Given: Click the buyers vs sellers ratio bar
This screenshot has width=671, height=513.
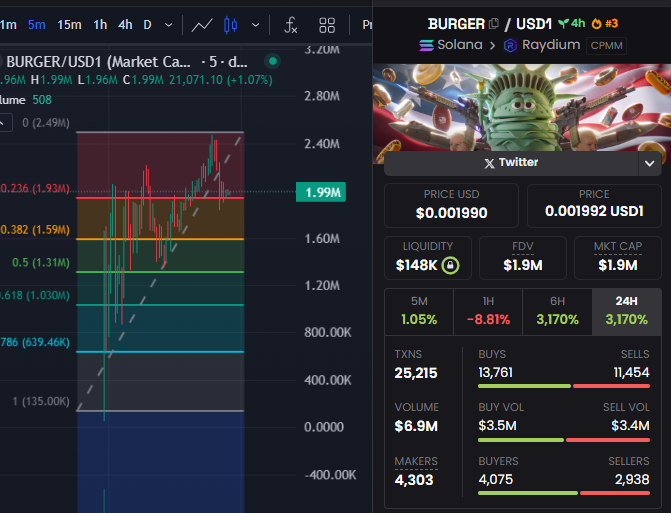Looking at the screenshot, I should pos(564,493).
